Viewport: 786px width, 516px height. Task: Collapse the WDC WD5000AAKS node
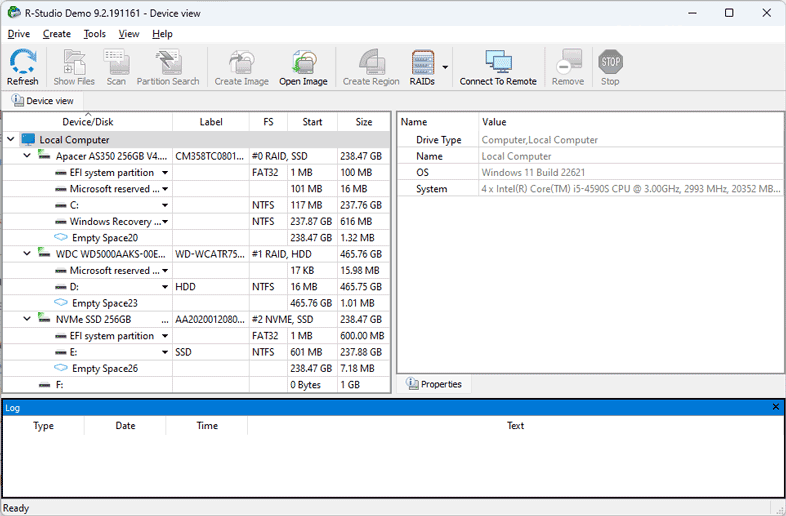tap(27, 254)
